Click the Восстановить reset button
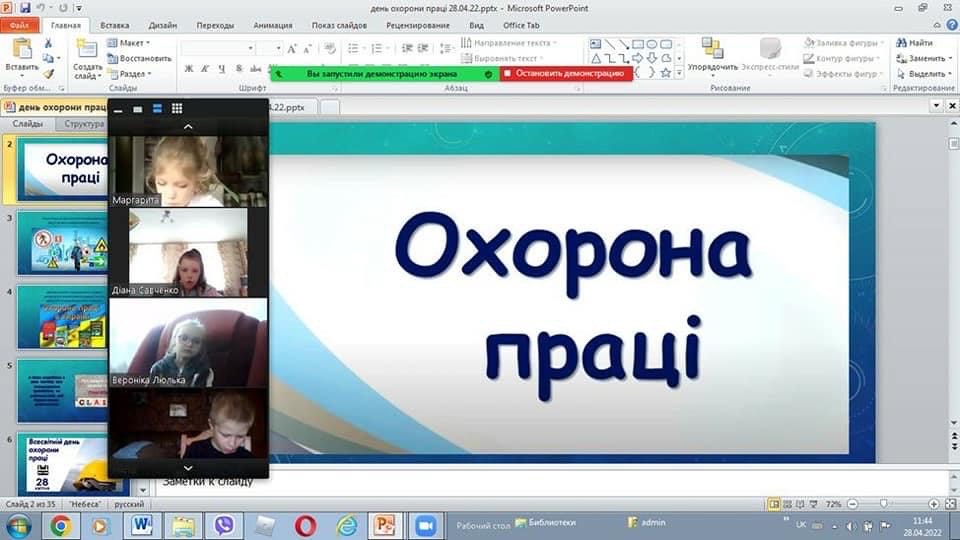 click(x=140, y=59)
